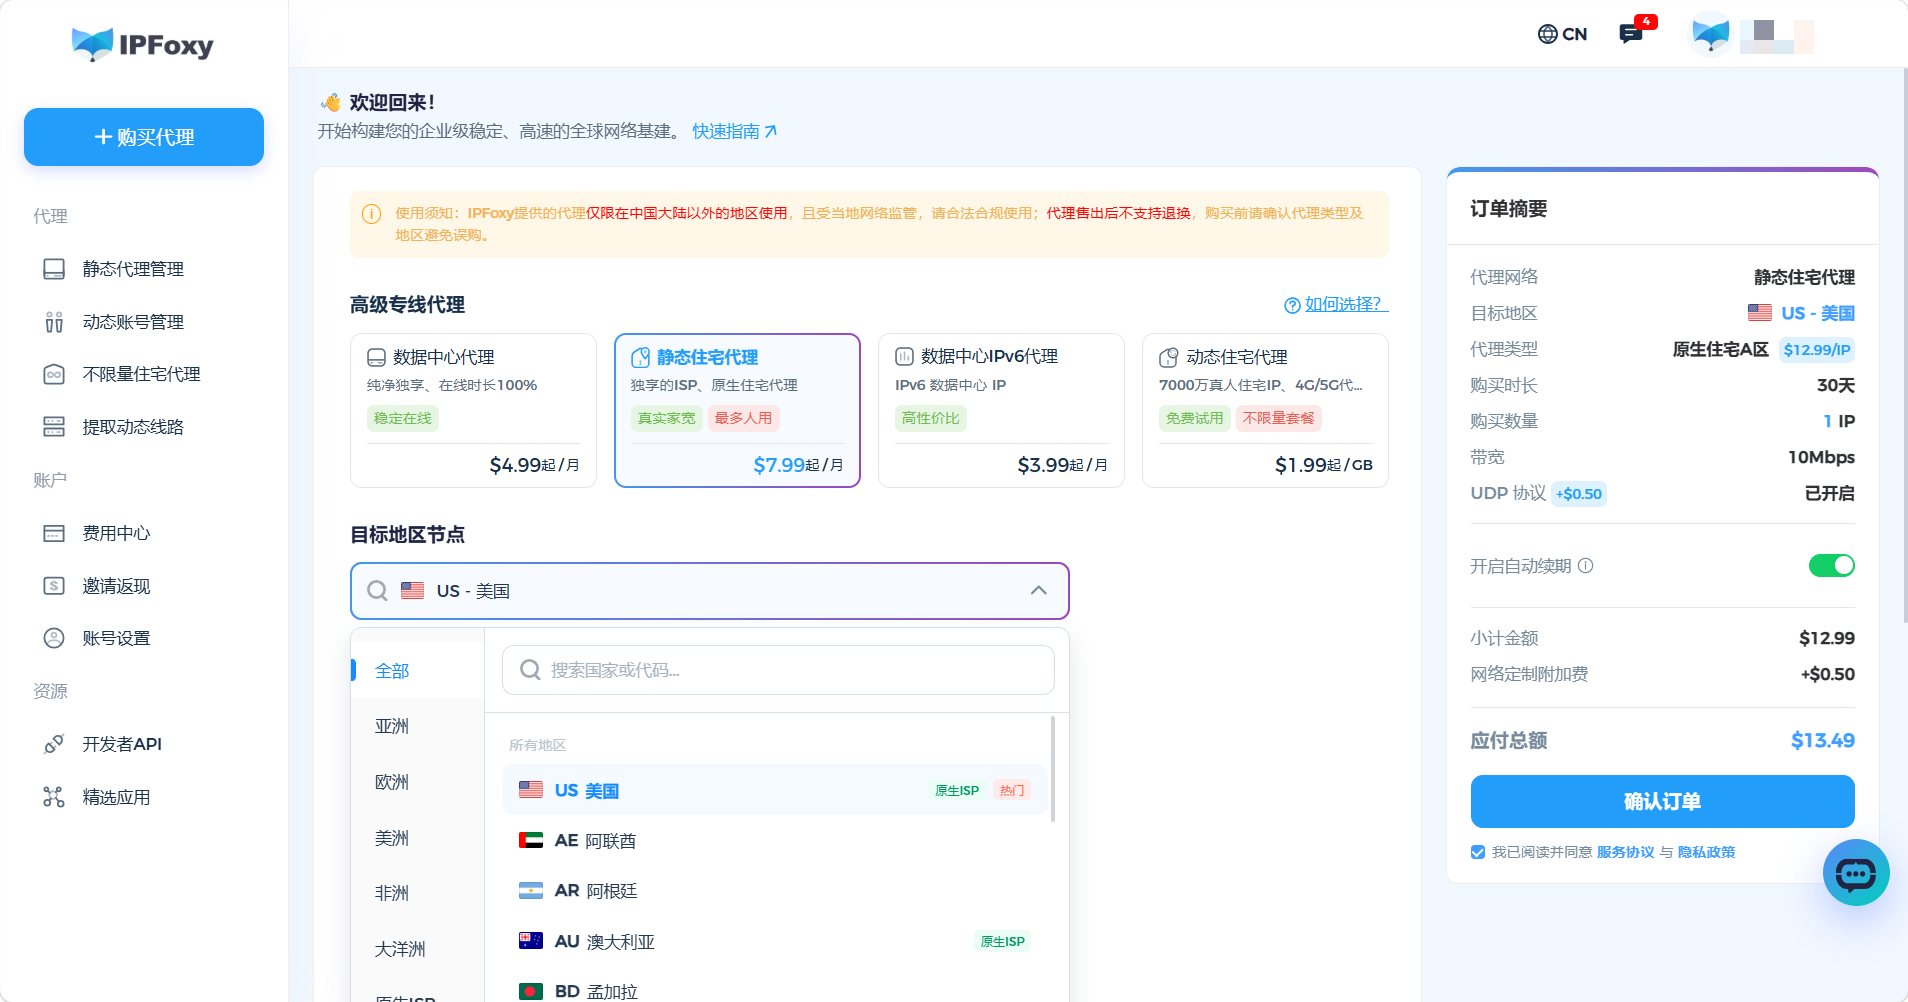This screenshot has height=1002, width=1908.
Task: Click info icon beside 开启自动续期
Action: pos(1586,566)
